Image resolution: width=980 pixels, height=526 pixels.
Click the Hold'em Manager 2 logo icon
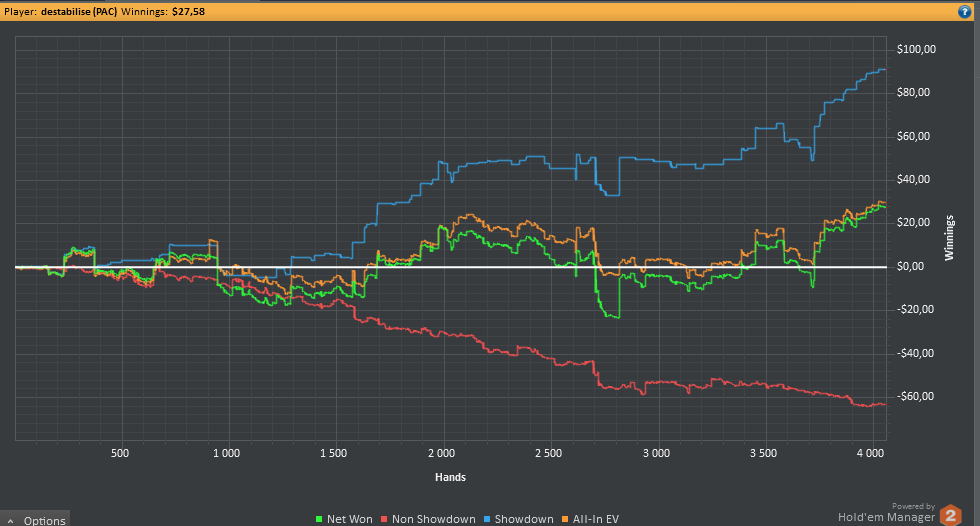(x=951, y=515)
